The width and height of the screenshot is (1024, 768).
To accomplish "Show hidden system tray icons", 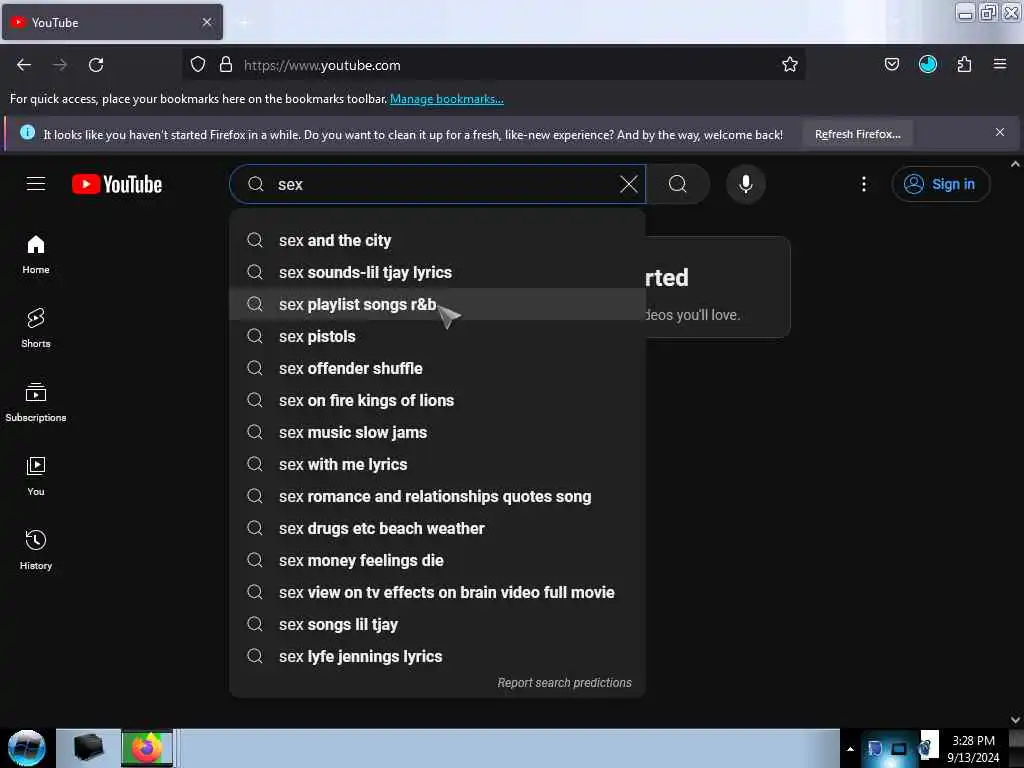I will (x=850, y=749).
